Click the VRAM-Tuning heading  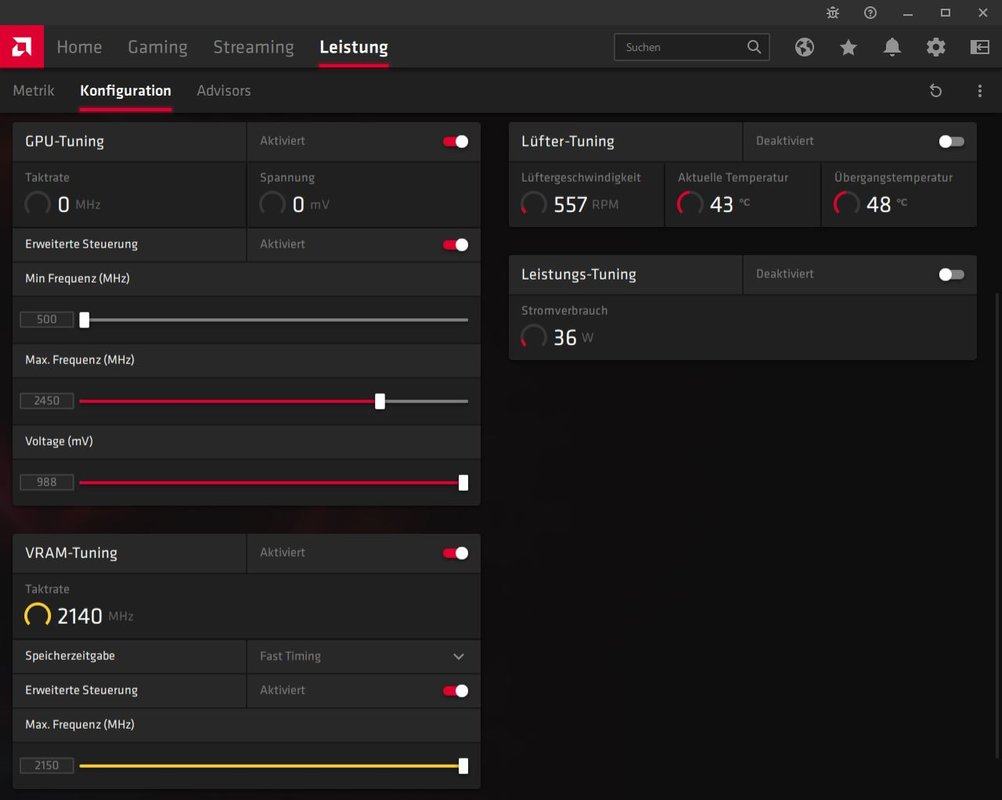point(71,553)
